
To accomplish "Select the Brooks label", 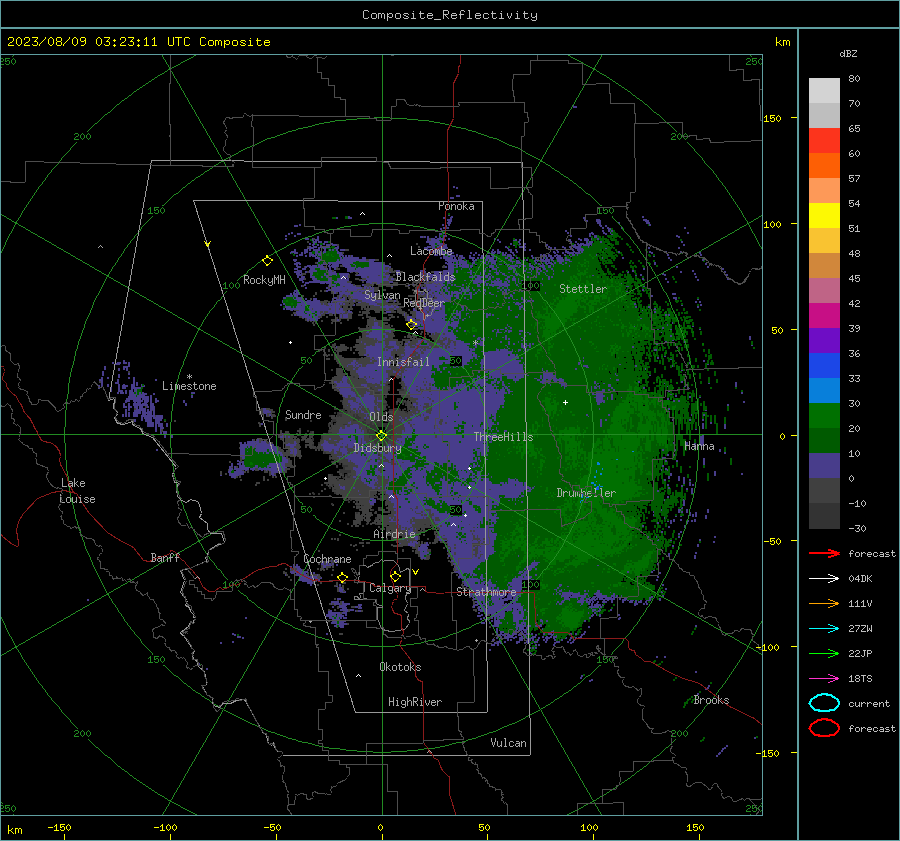I will 711,700.
